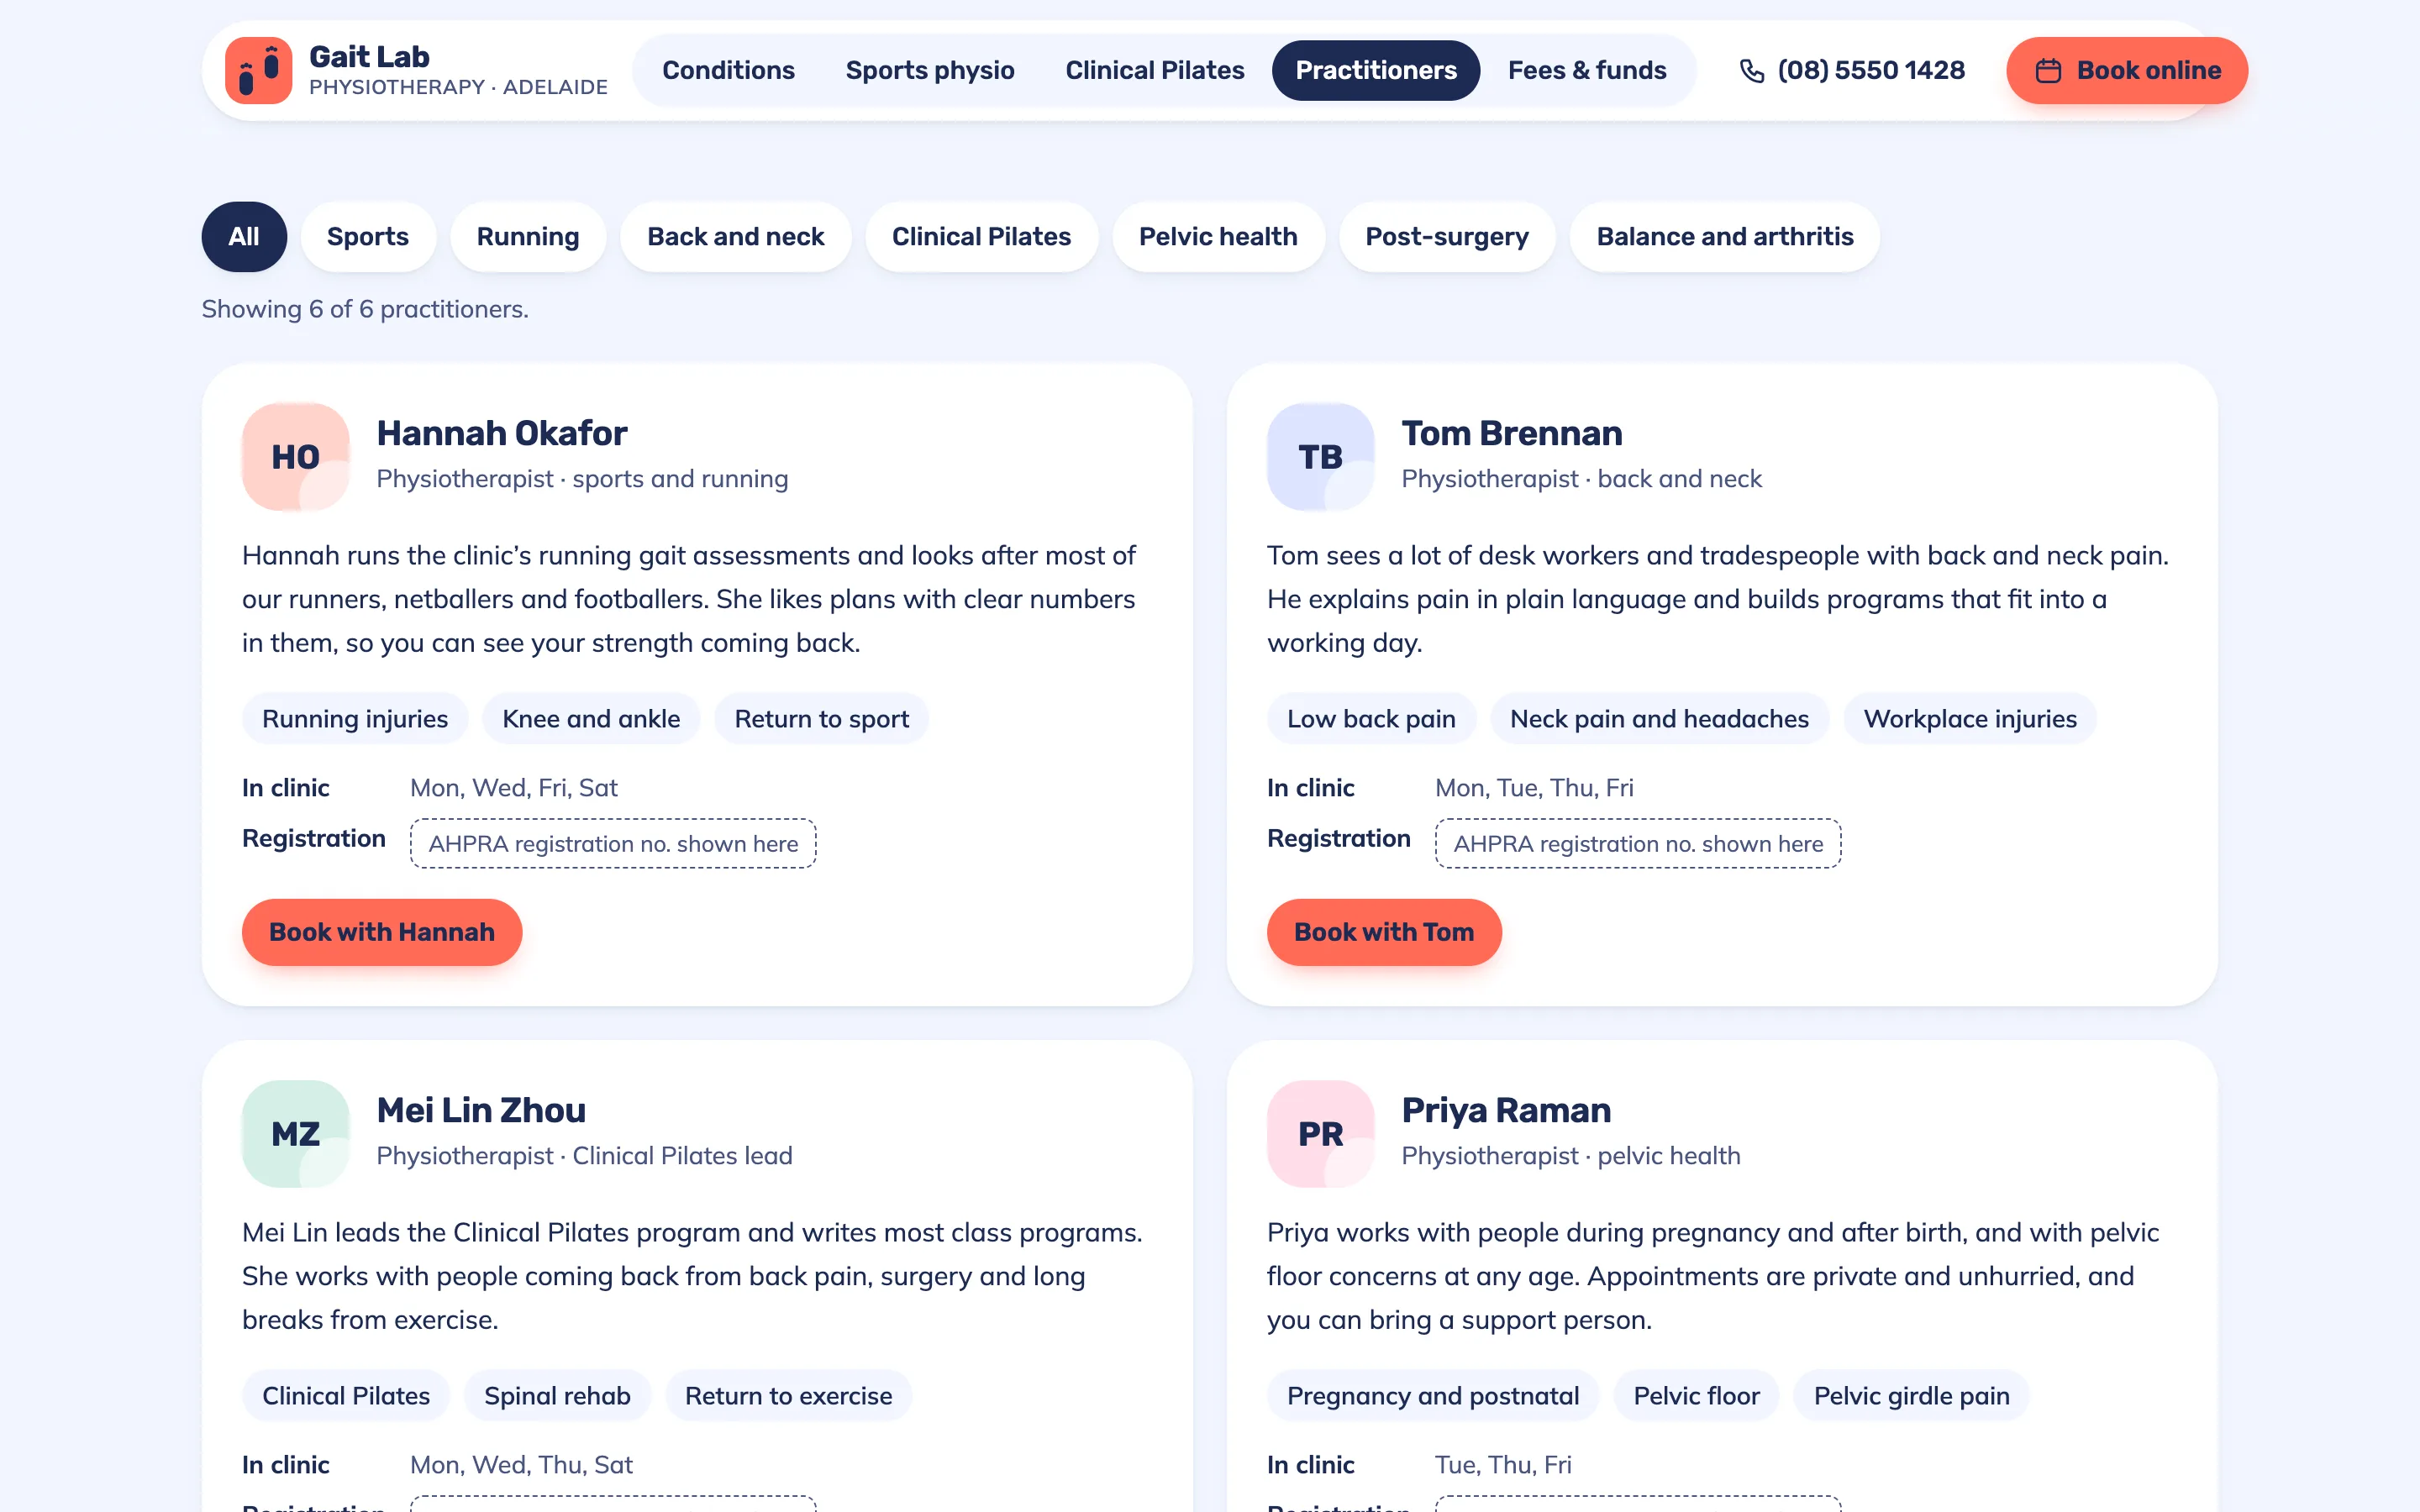Click the calendar icon in Book online
This screenshot has width=2420, height=1512.
[2048, 71]
